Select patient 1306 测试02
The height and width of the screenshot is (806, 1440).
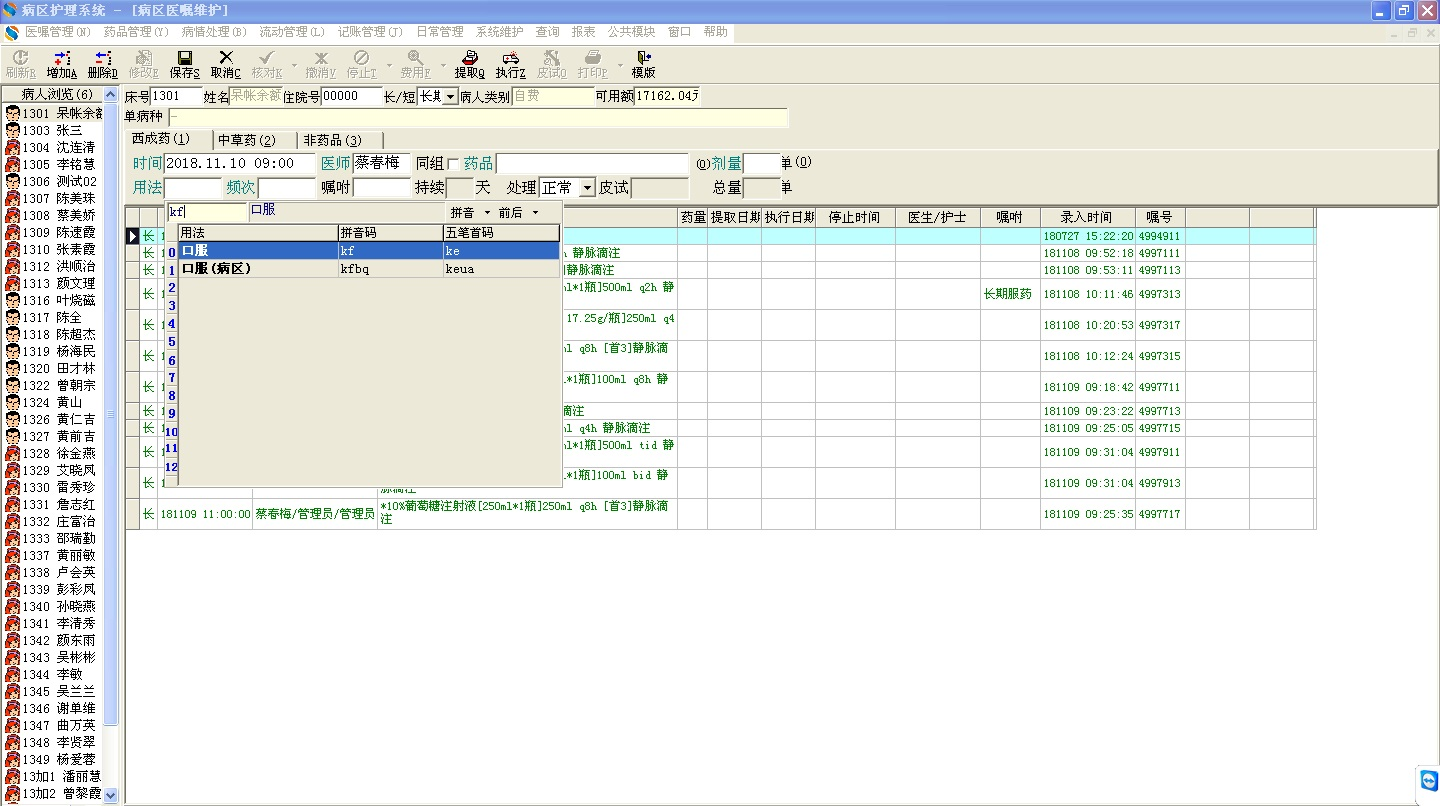pos(53,181)
